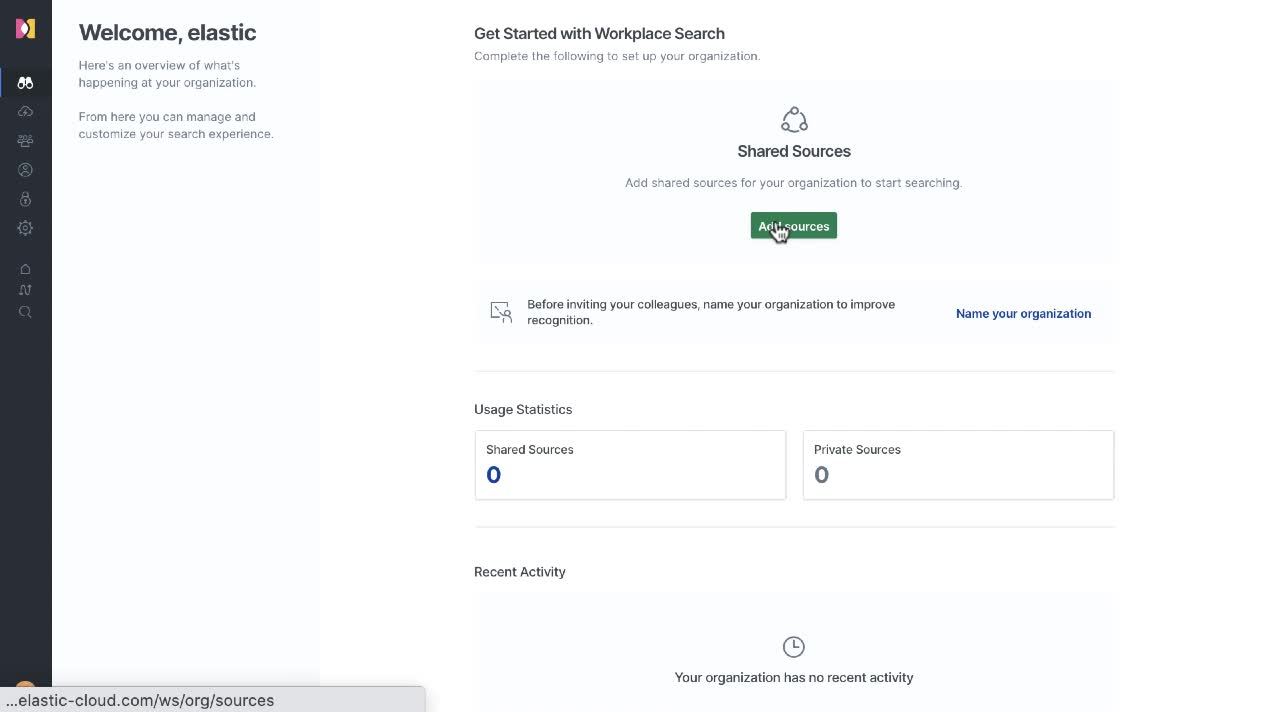This screenshot has width=1280, height=712.
Task: Open the Private Sources statistics card
Action: [958, 465]
